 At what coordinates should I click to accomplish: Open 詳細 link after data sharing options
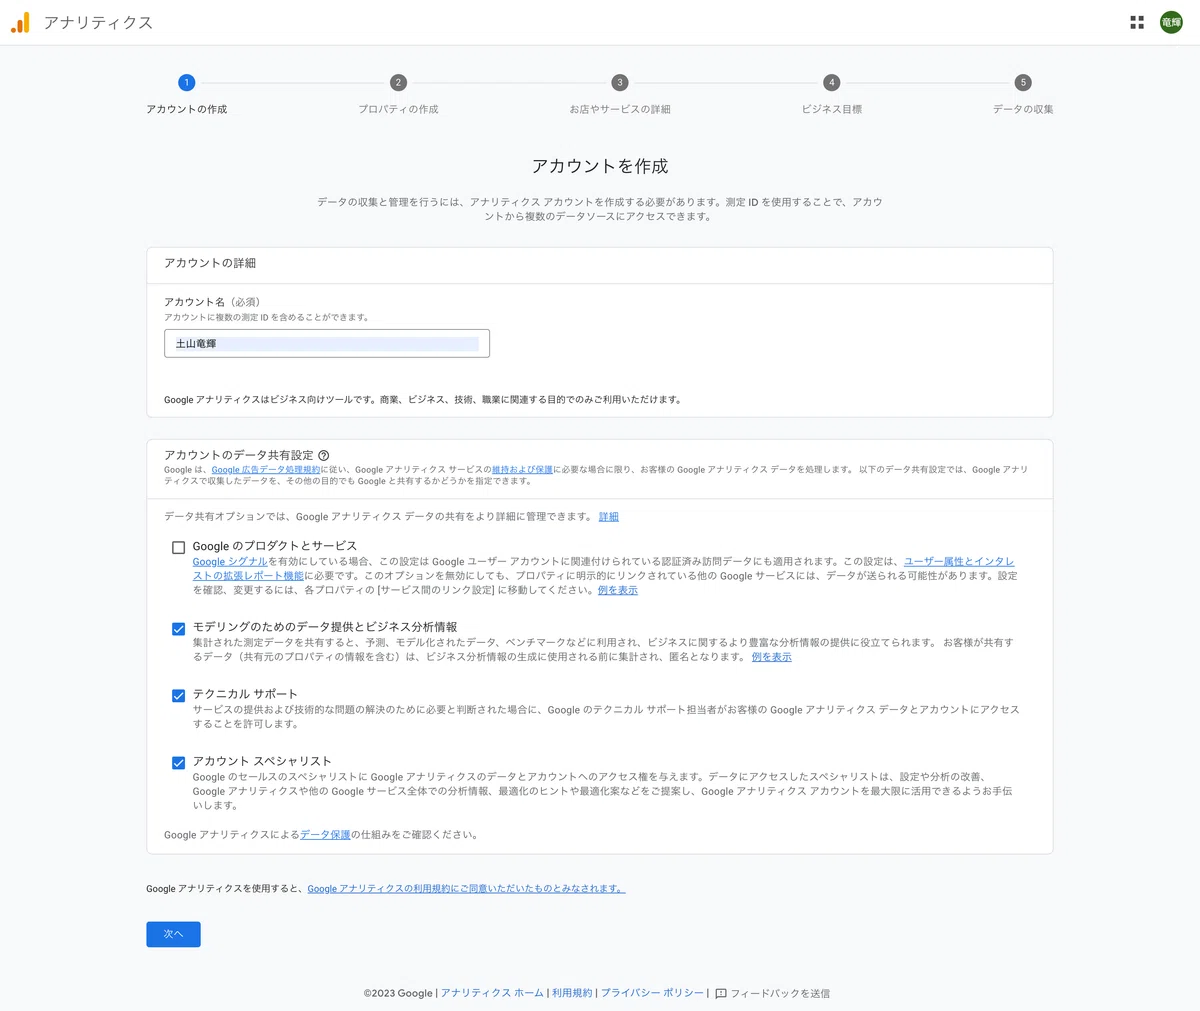coord(609,517)
